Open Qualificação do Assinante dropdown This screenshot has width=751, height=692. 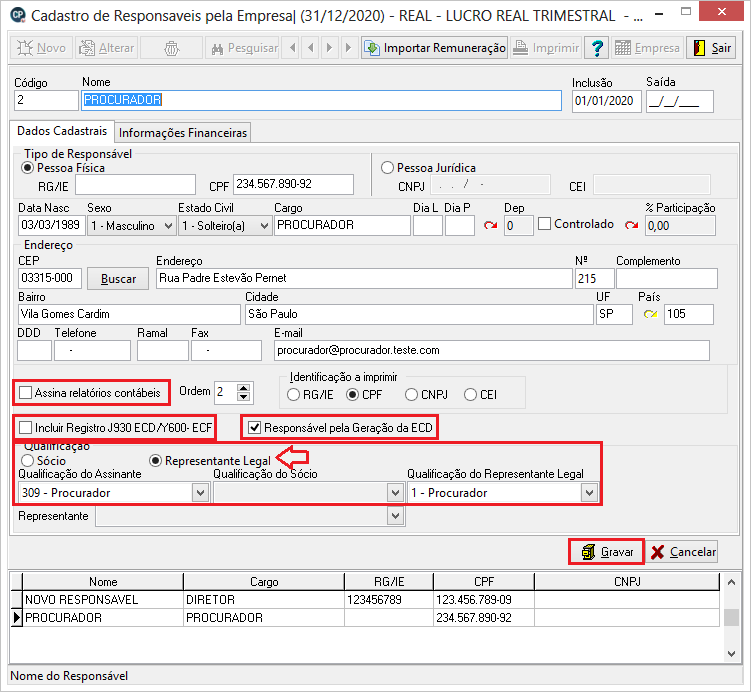[200, 493]
